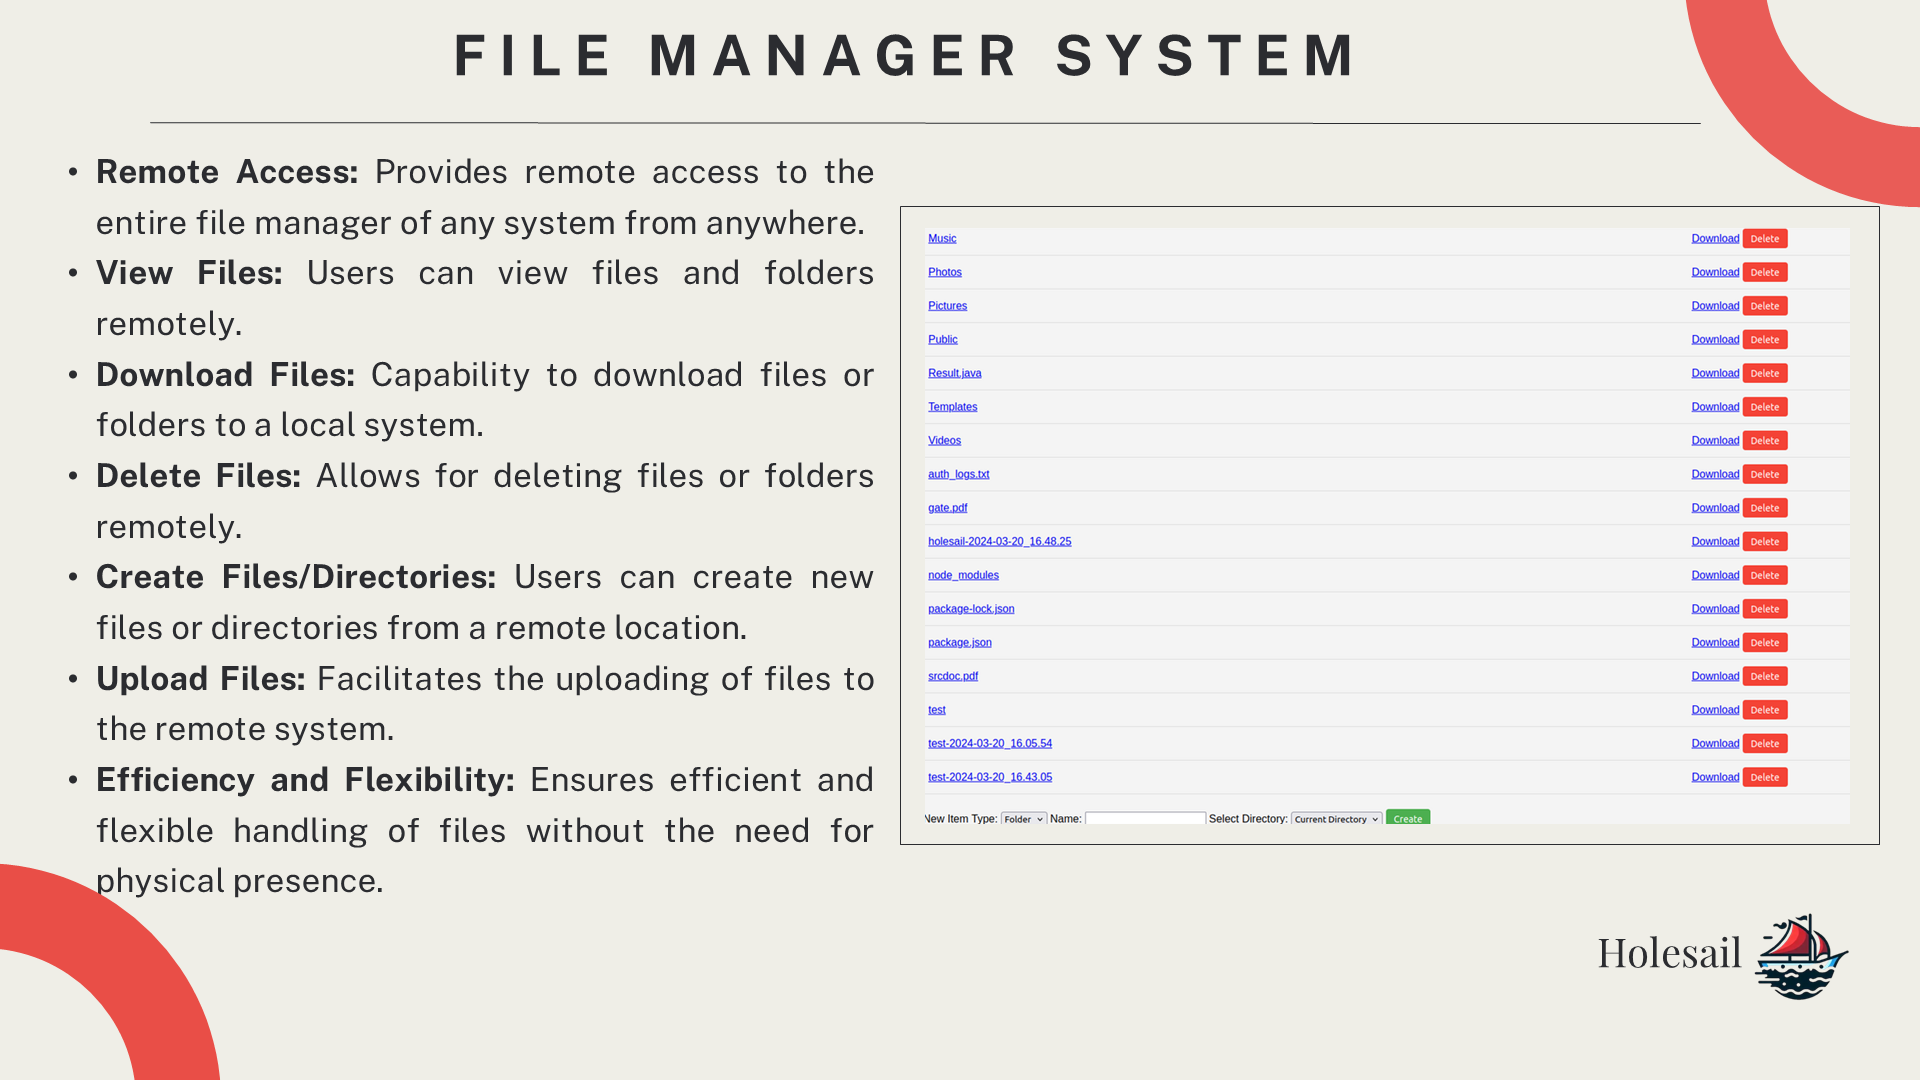
Task: Open the Videos folder link
Action: (944, 441)
